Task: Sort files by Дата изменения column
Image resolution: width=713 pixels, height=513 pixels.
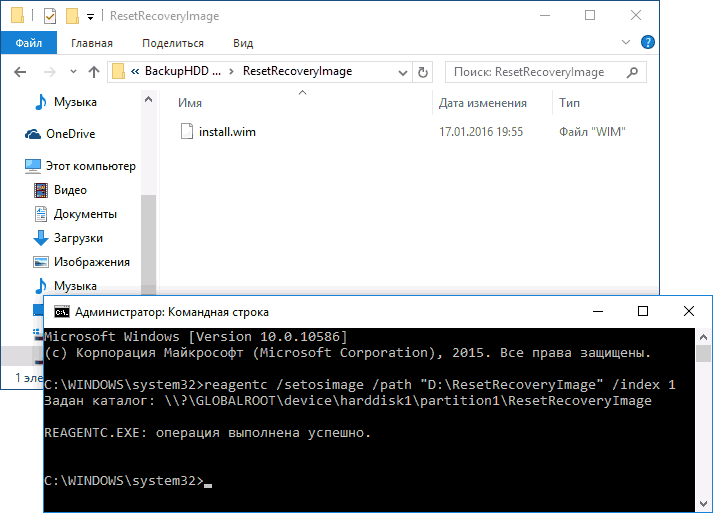Action: pos(482,103)
